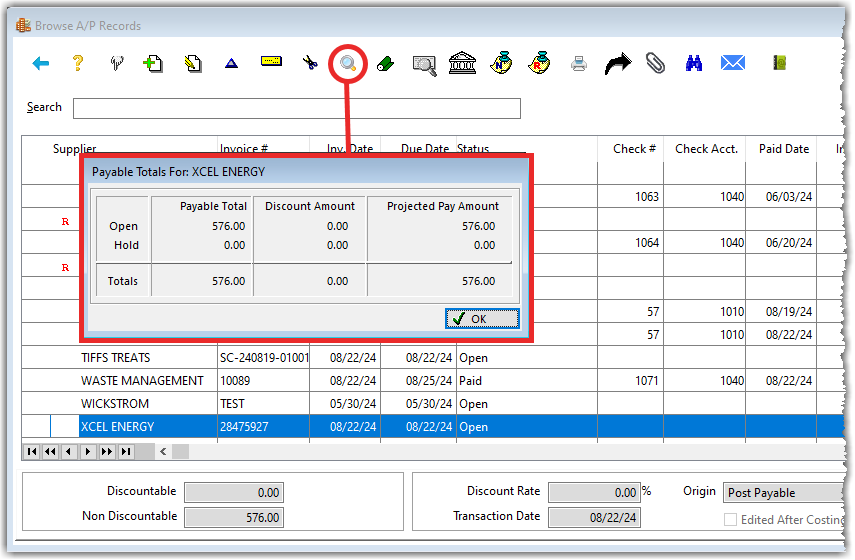Screen dimensions: 855x560
Task: Click the gray tooth-shaped toolbar icon
Action: [x=117, y=64]
